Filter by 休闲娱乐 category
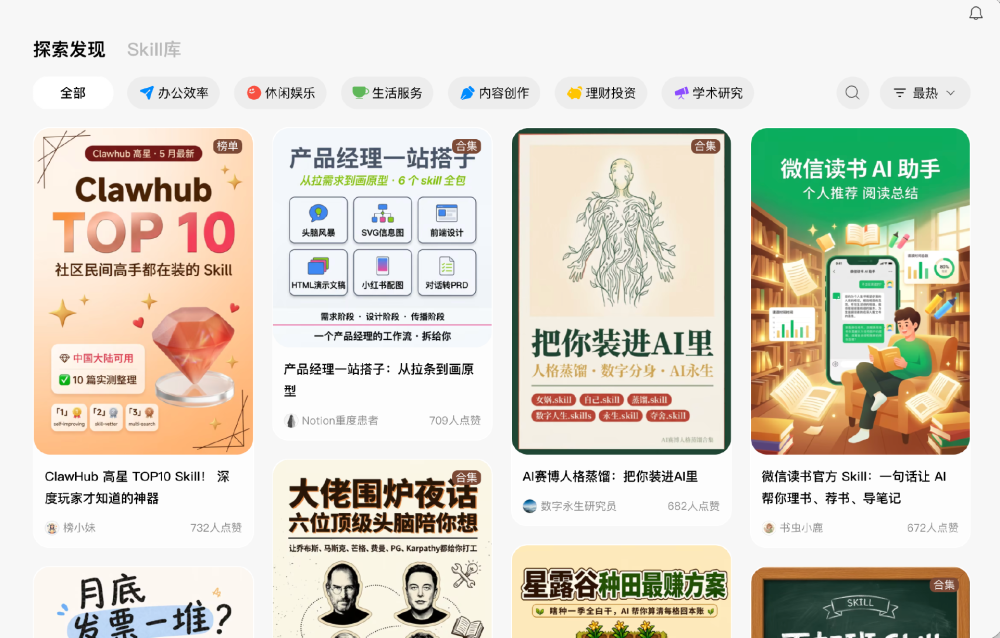 coord(281,93)
